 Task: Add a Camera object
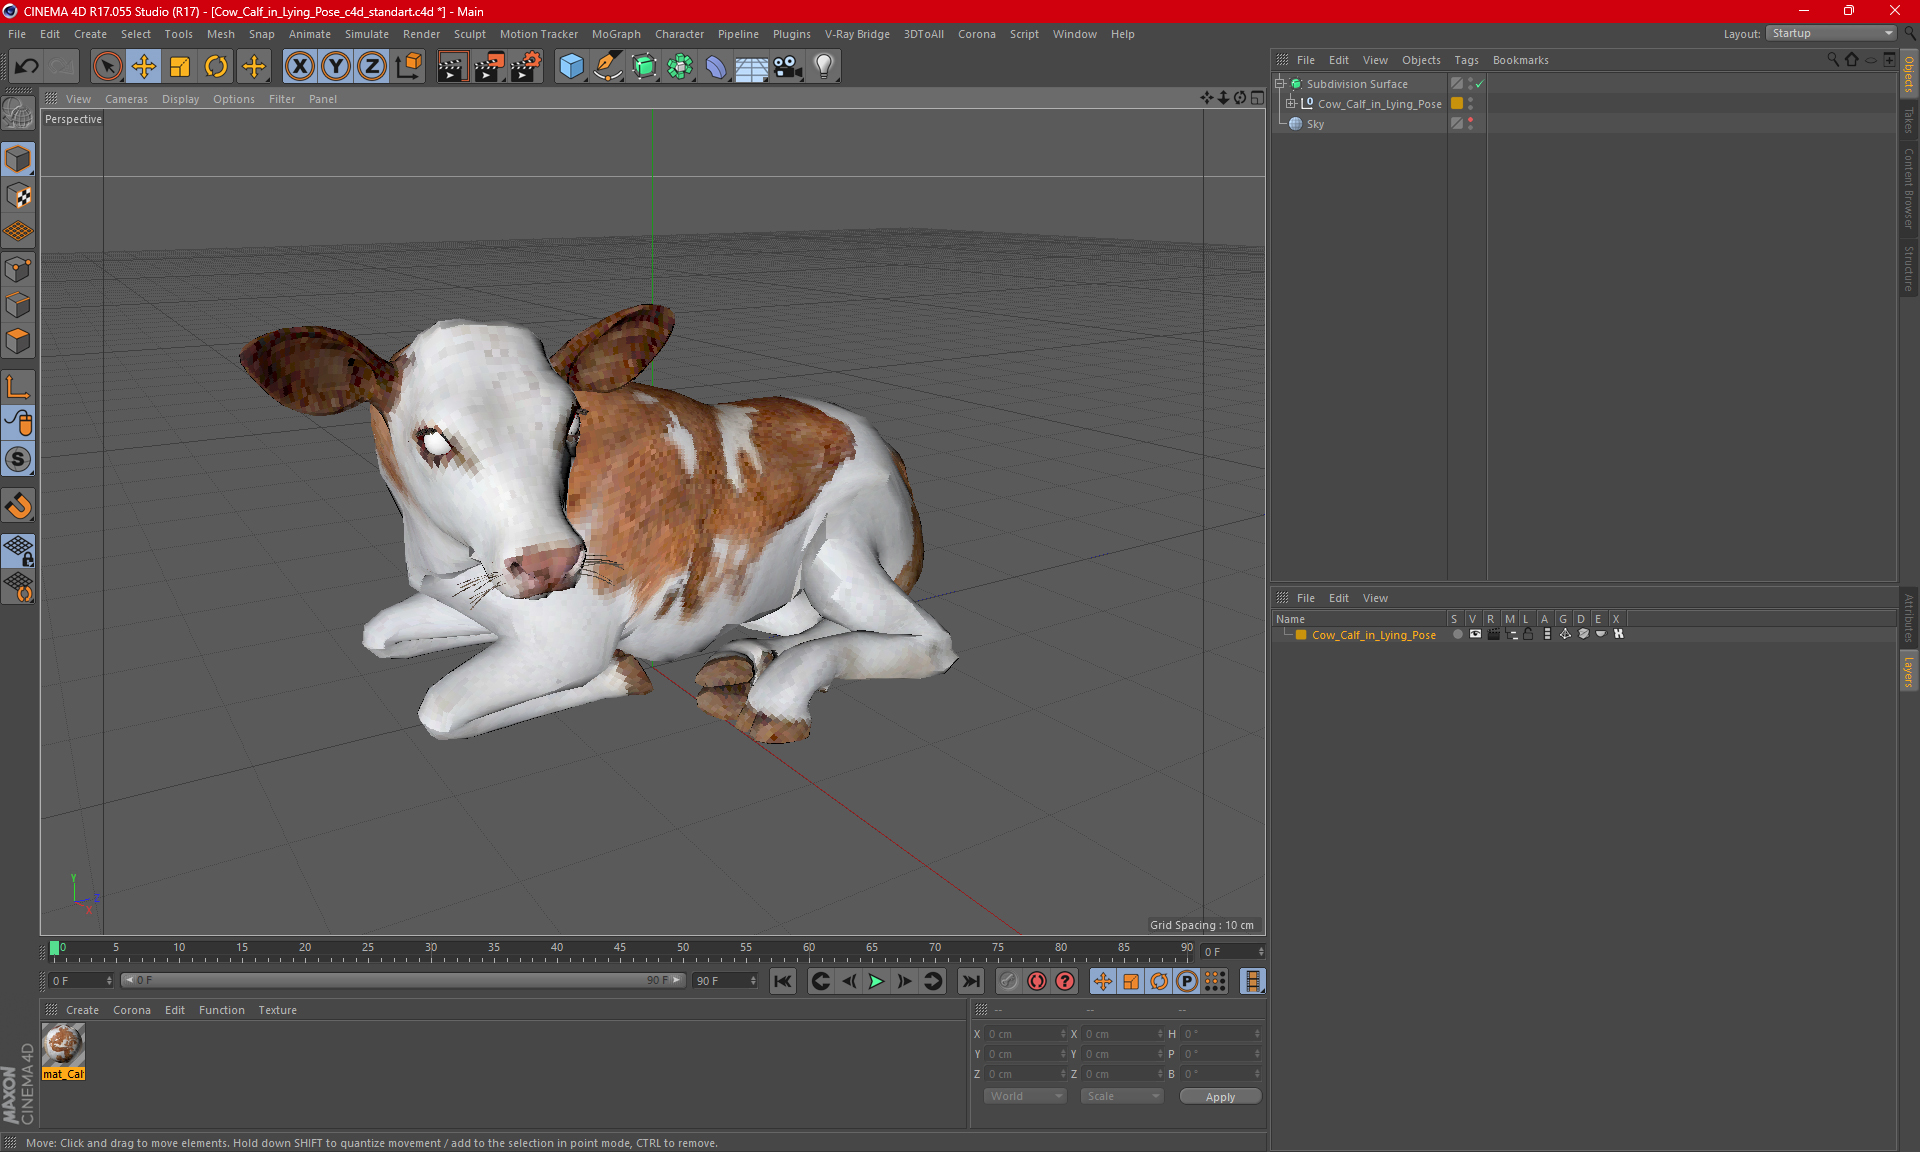(x=787, y=67)
